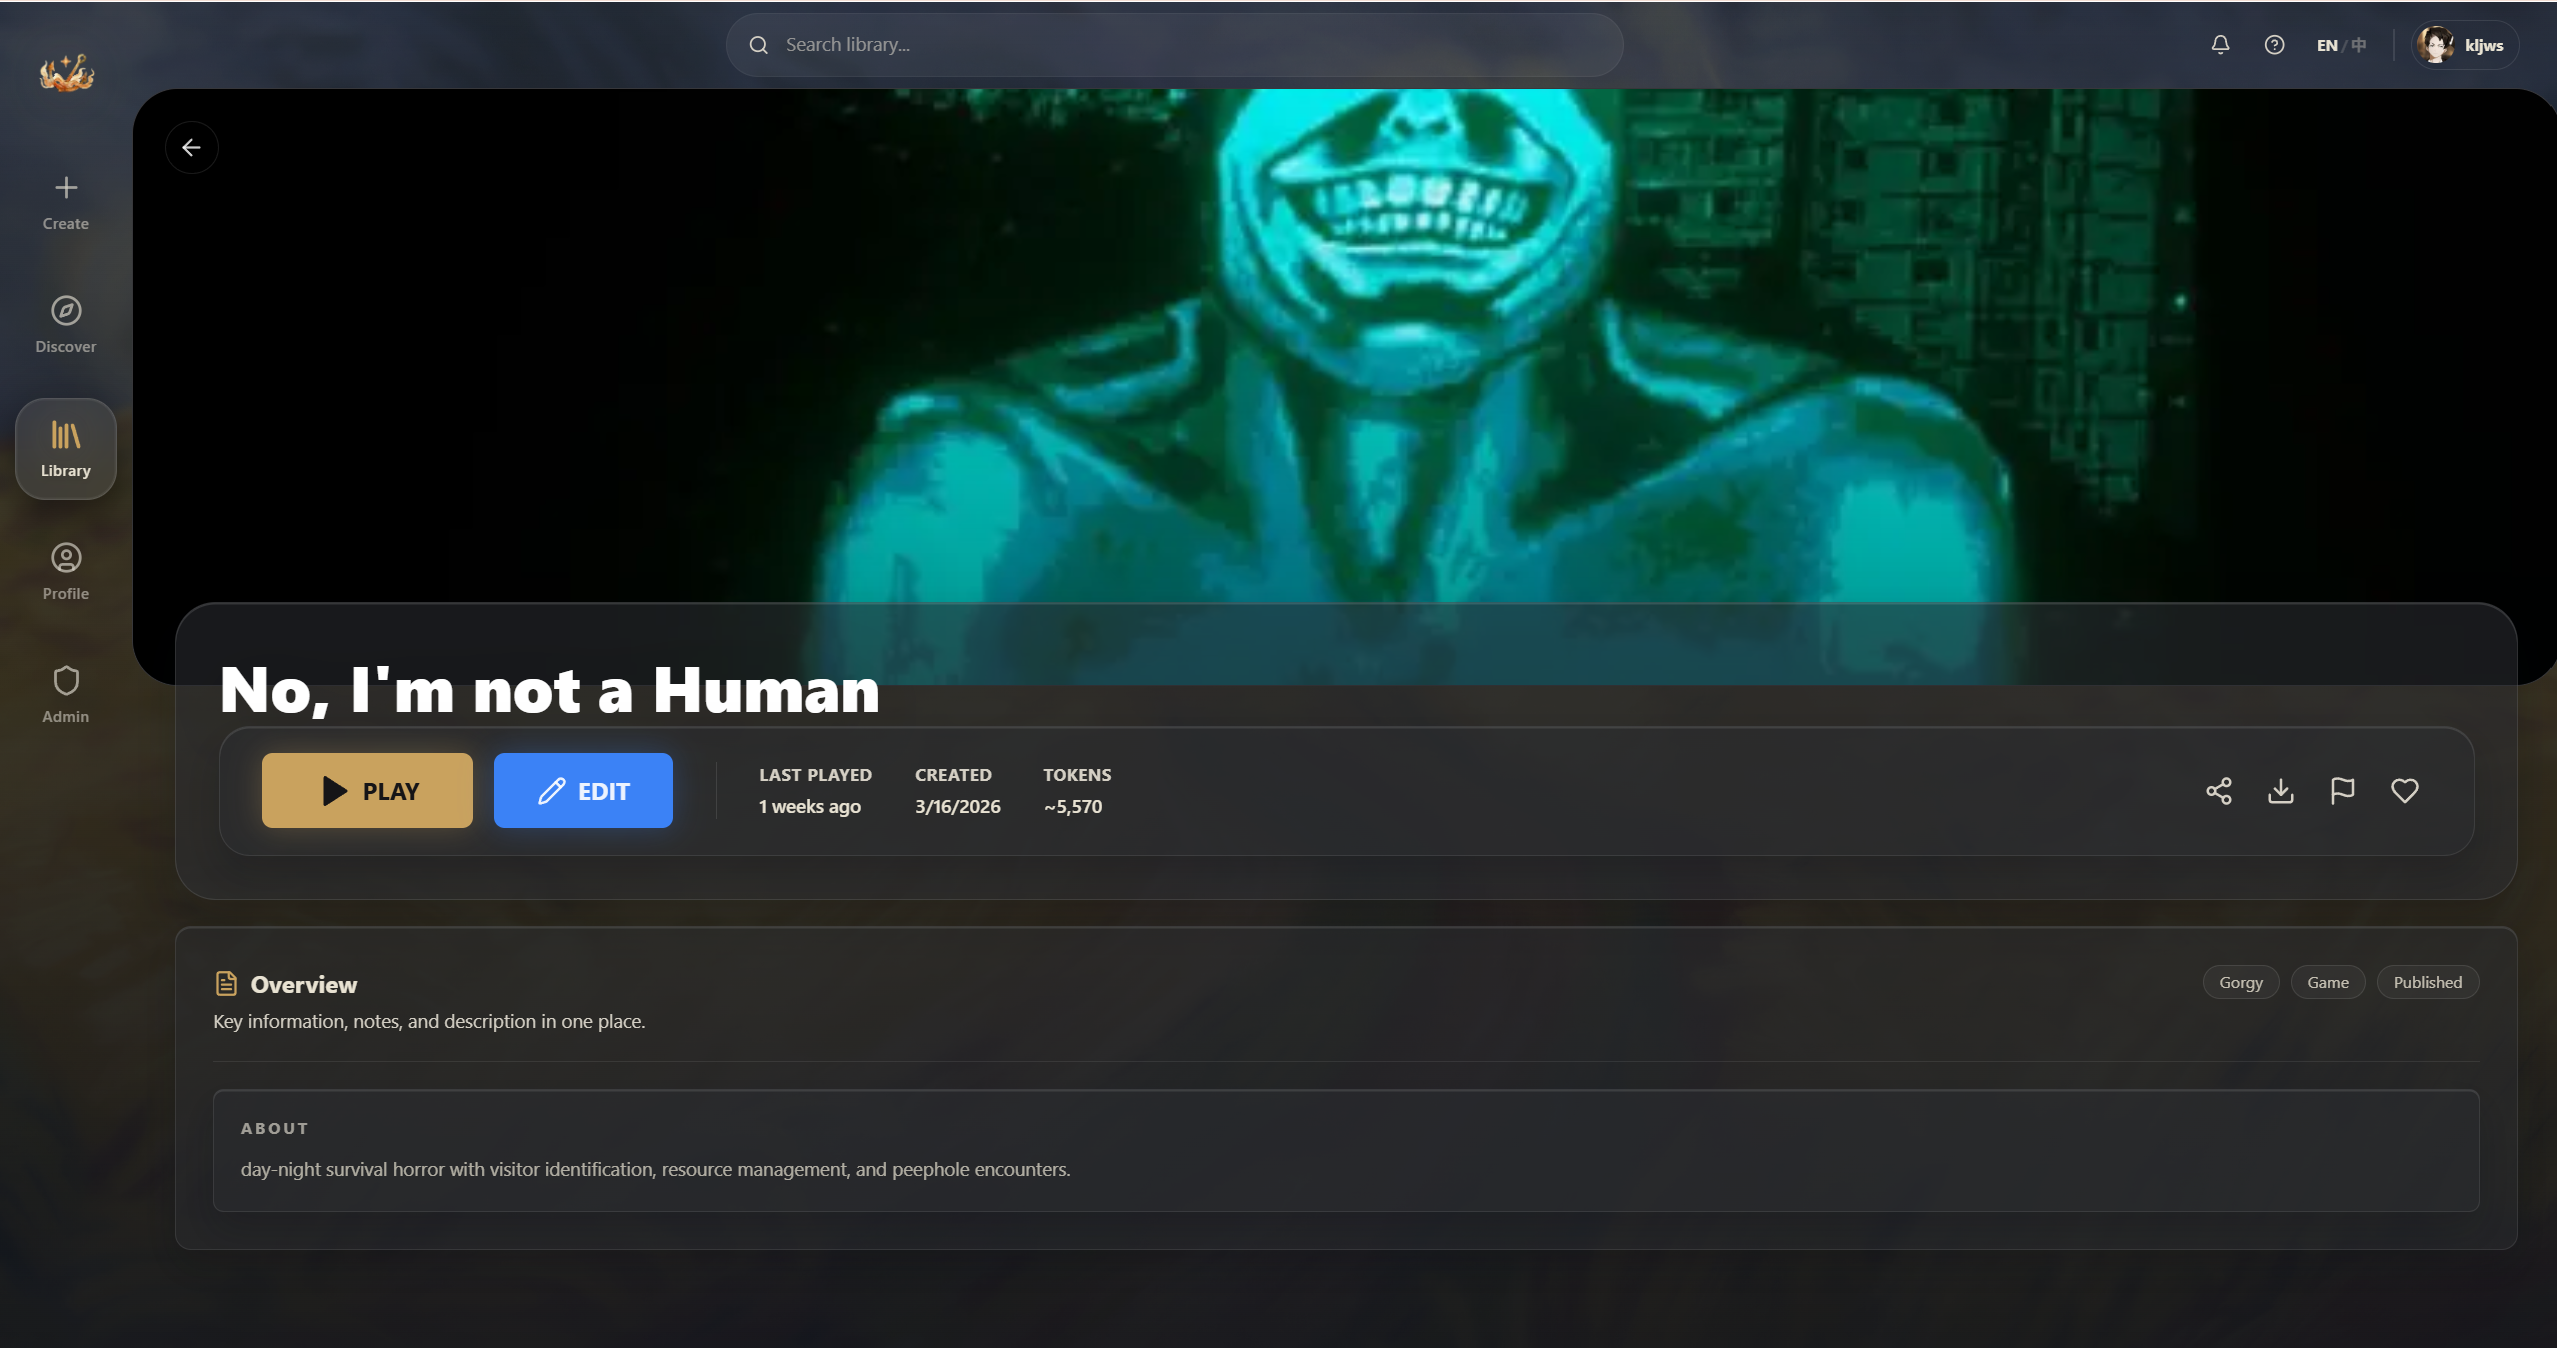Favorite the game with heart icon

(x=2404, y=791)
